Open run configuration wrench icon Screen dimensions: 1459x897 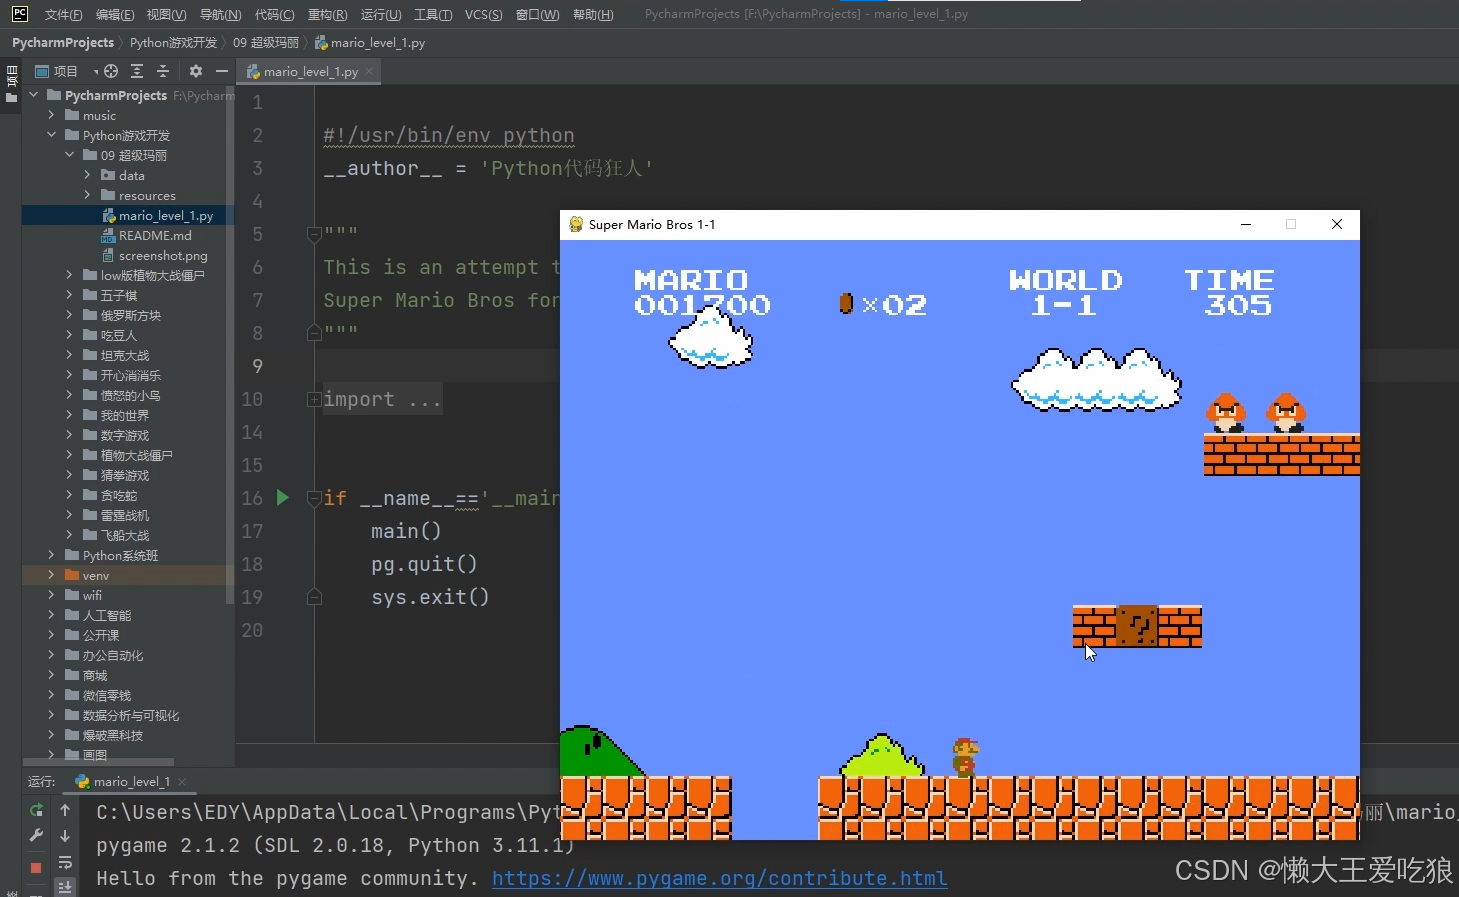click(x=36, y=835)
